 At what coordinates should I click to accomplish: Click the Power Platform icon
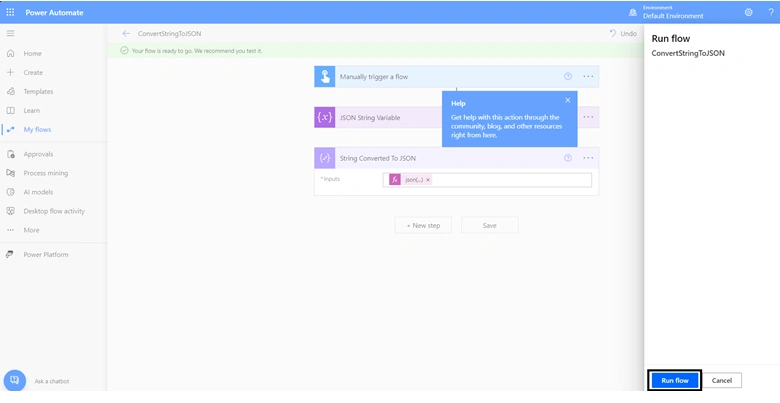click(10, 255)
